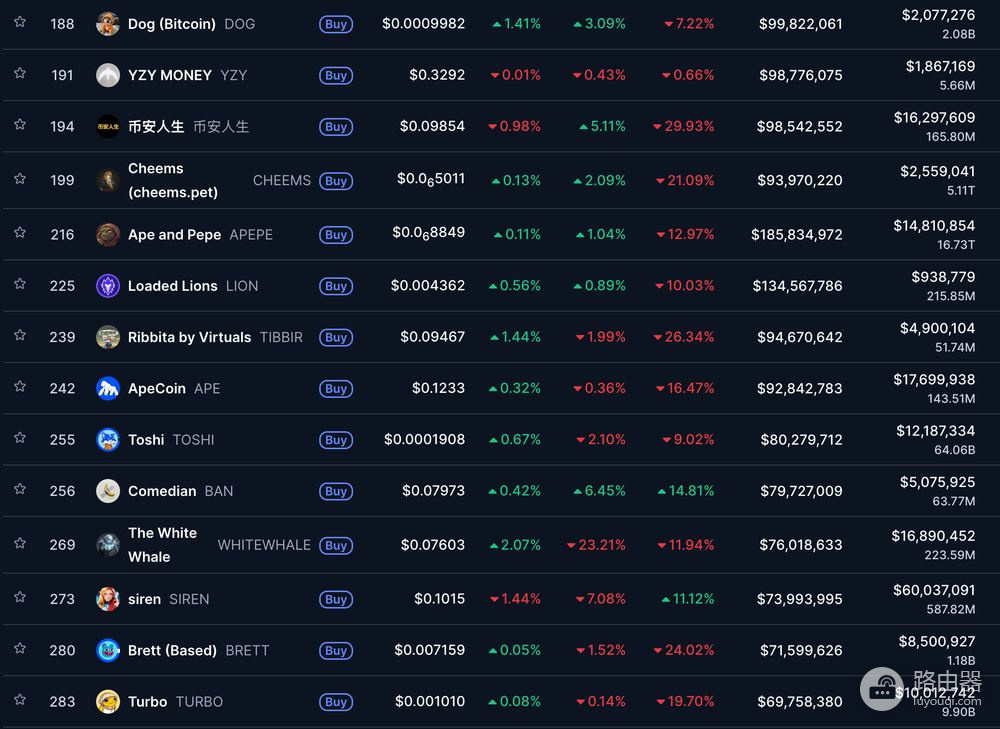
Task: Click Buy for Comedian BAN
Action: (x=336, y=491)
